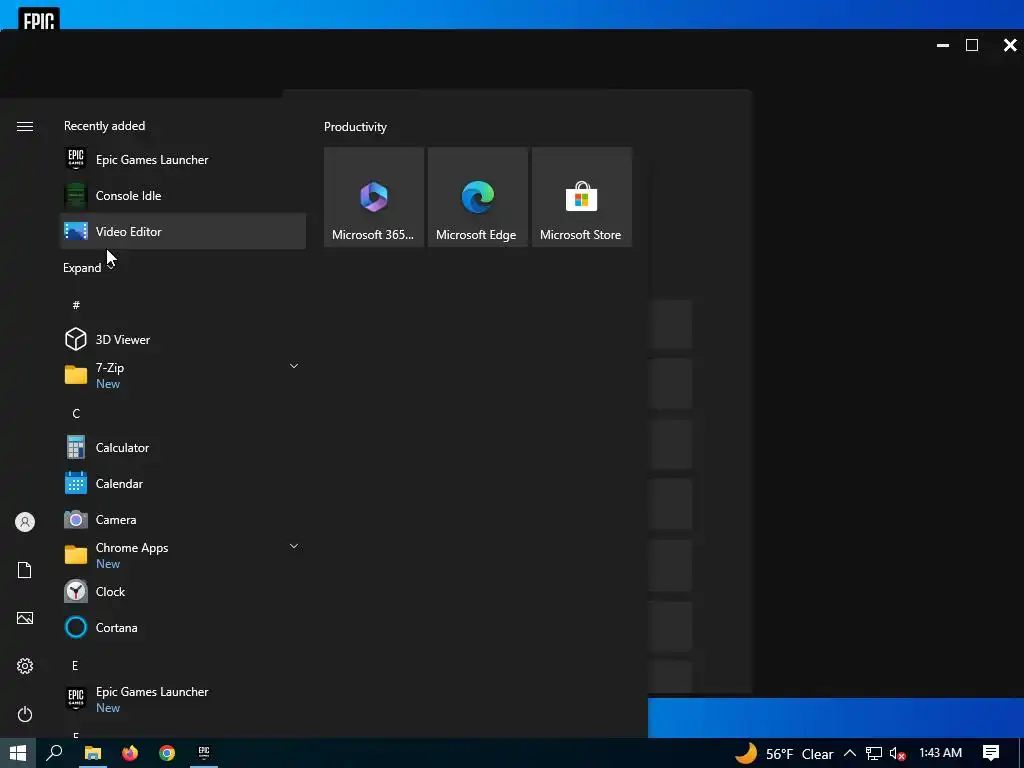Open Clock app
Screen dimensions: 1024x768
pos(183,591)
